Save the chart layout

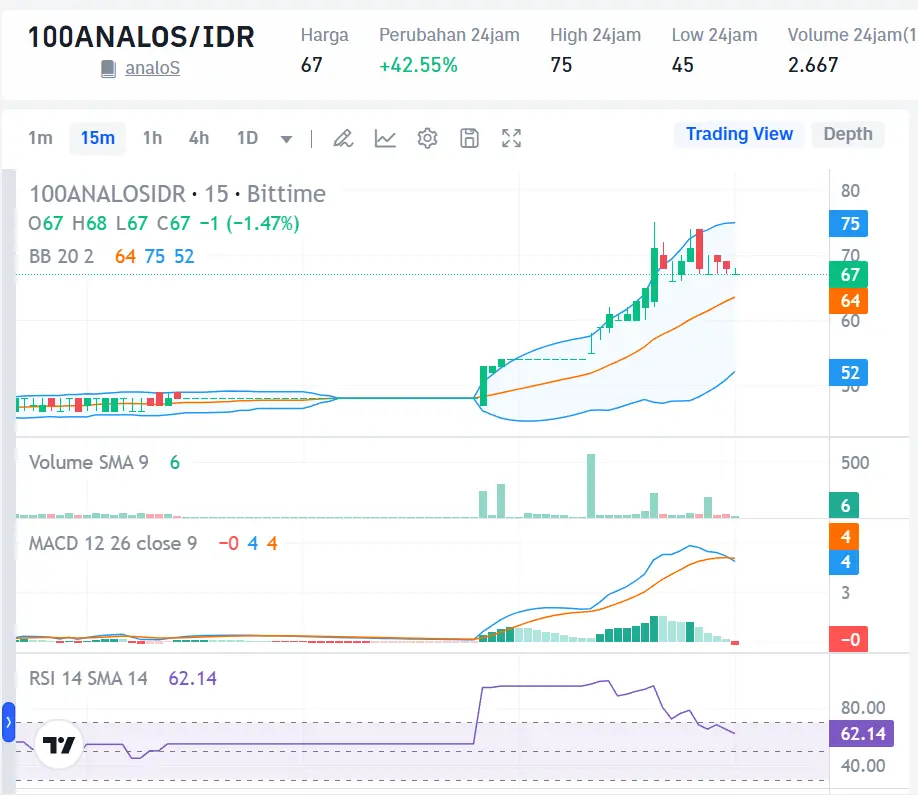(469, 138)
